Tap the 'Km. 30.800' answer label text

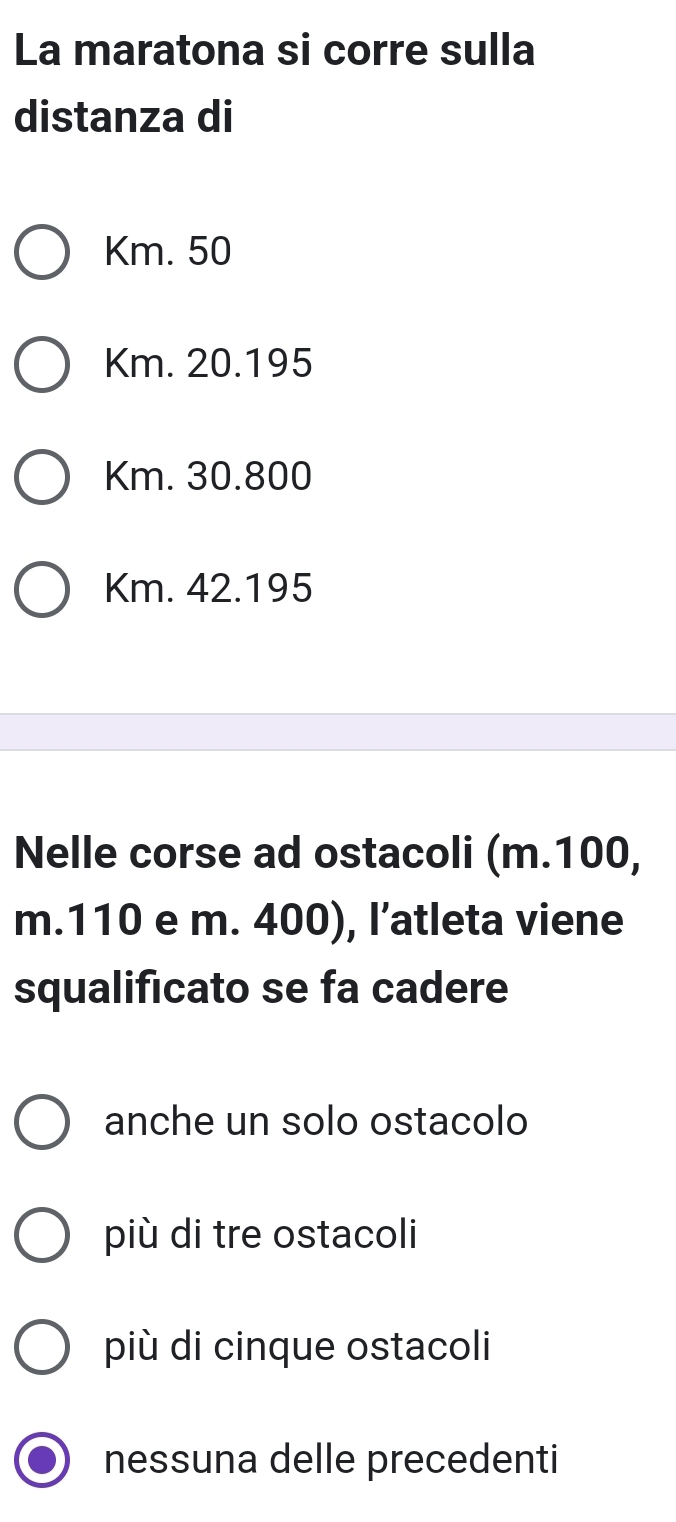click(208, 477)
